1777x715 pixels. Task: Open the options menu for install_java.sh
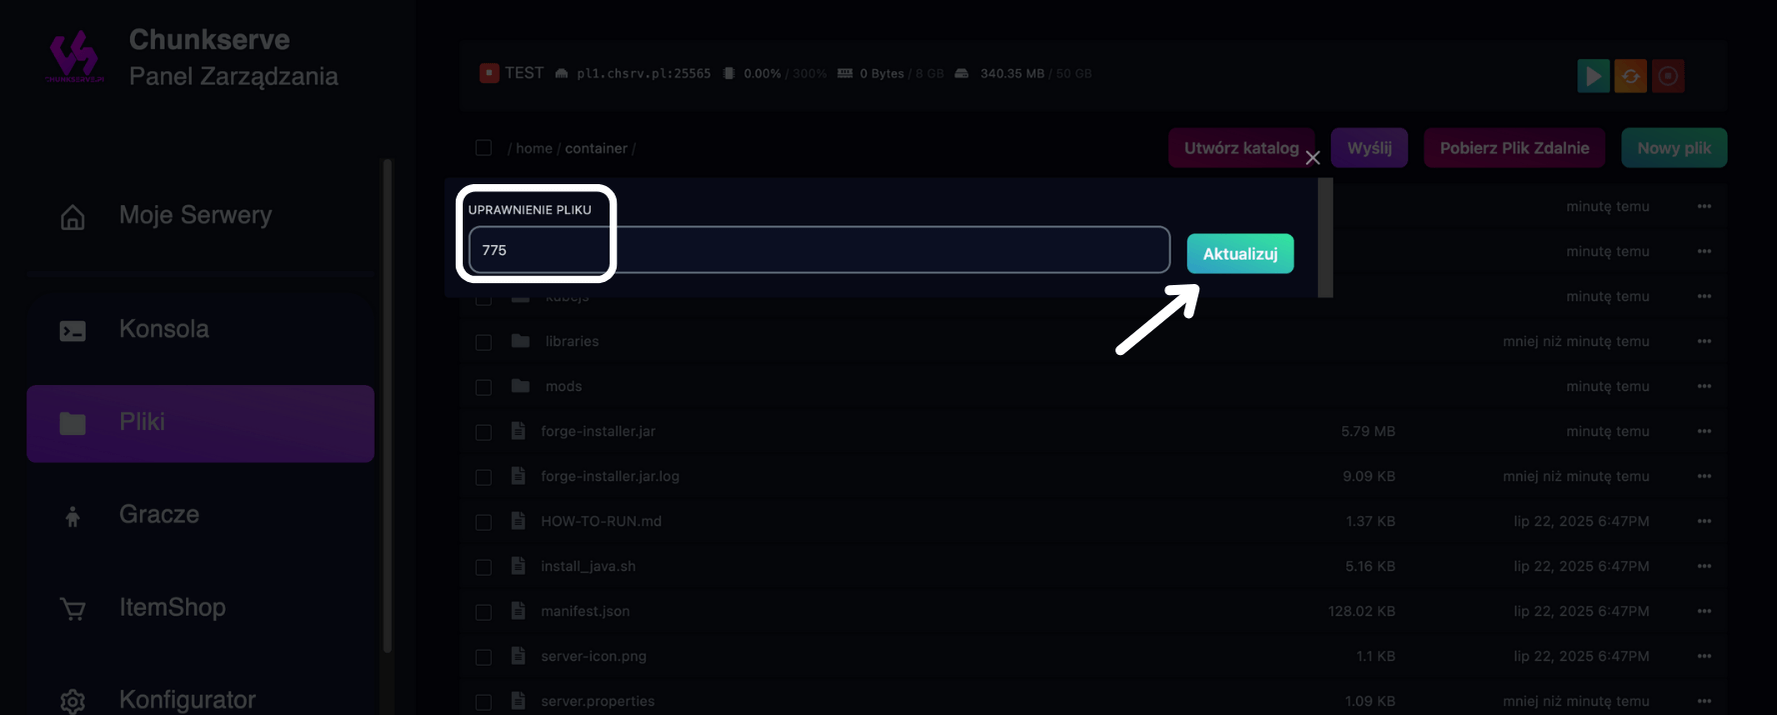tap(1704, 566)
